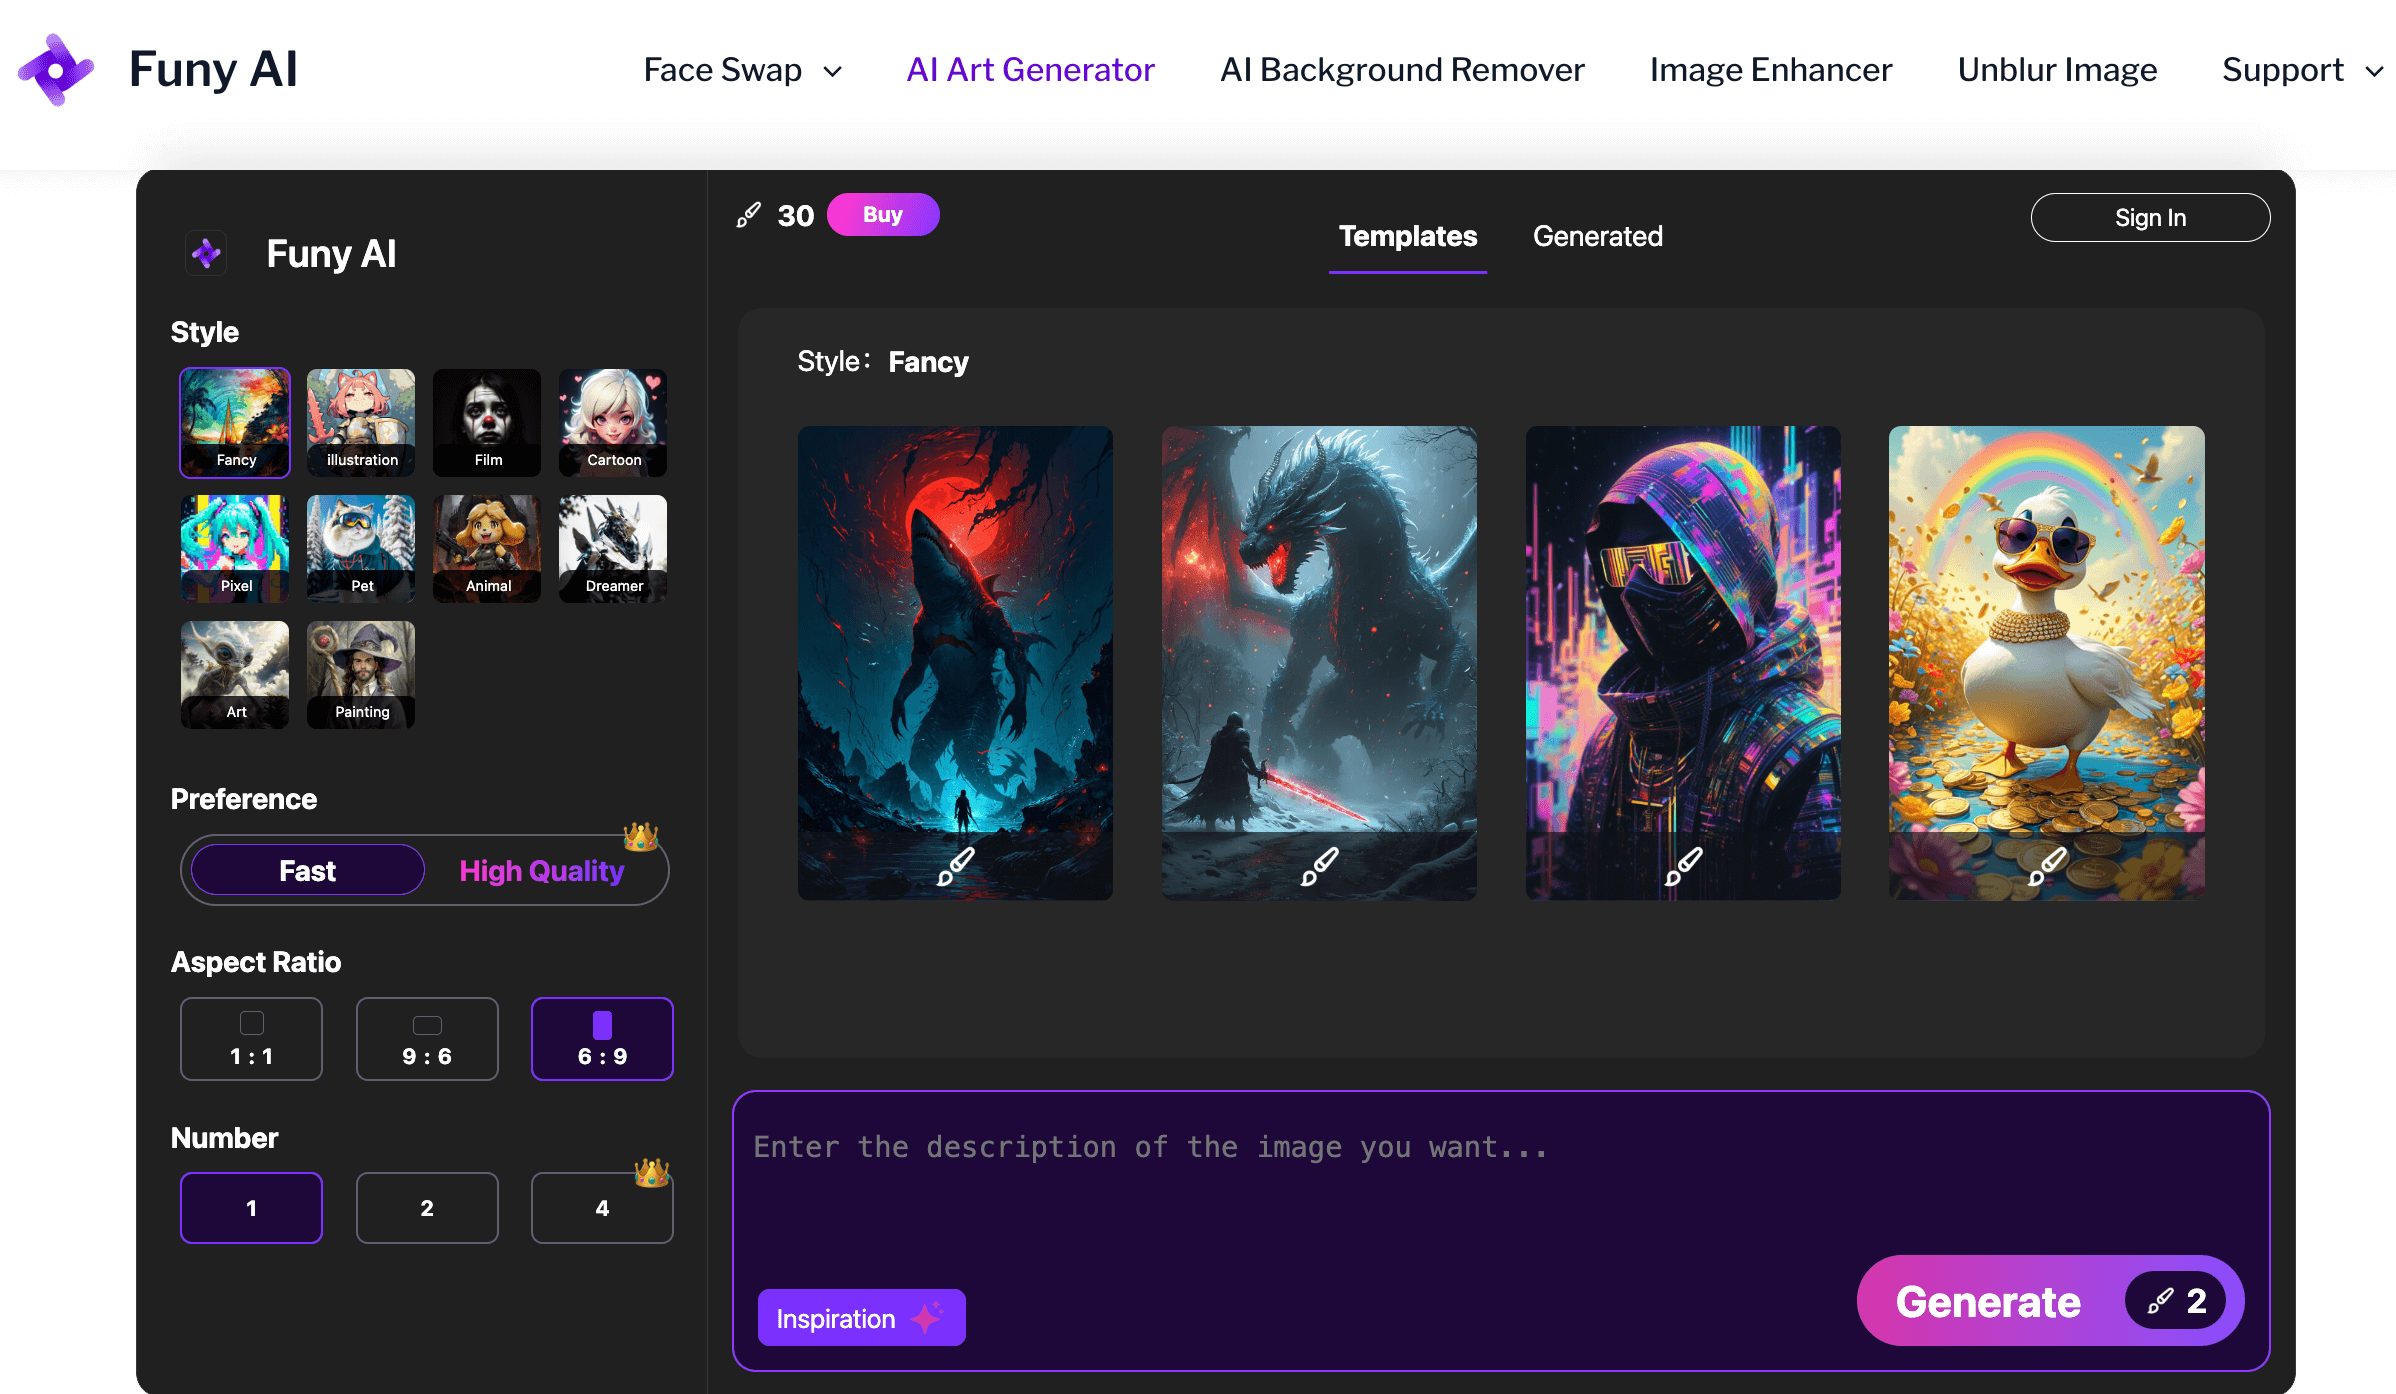The width and height of the screenshot is (2396, 1394).
Task: Click the brush icon on shark template
Action: pos(956,865)
